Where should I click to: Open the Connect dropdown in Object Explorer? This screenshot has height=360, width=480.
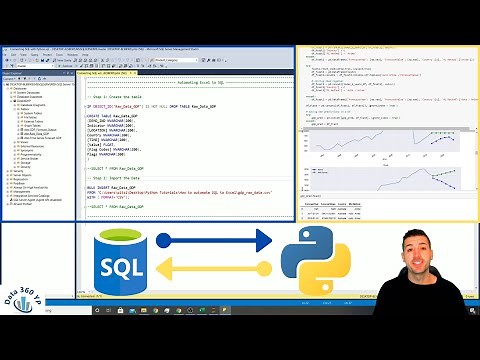[x=8, y=79]
